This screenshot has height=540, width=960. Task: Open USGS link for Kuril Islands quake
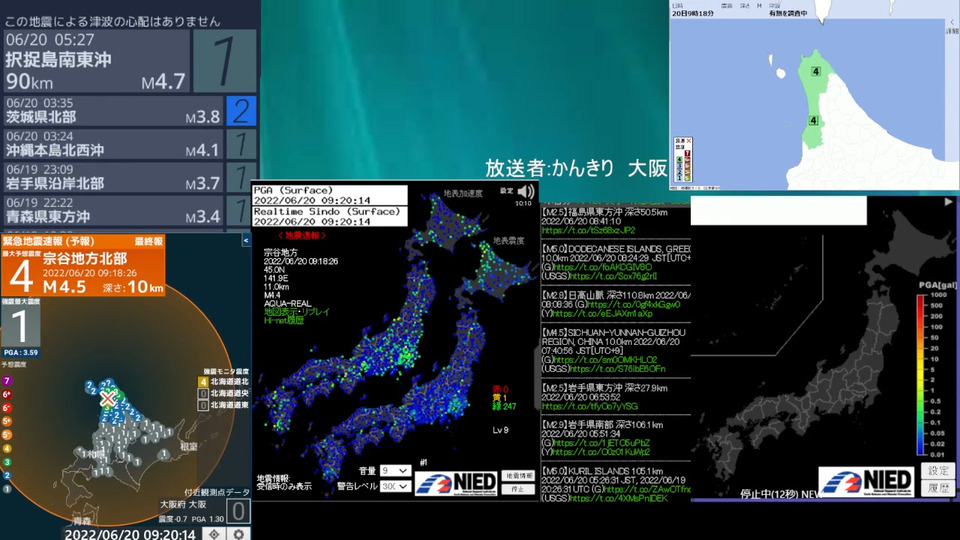pyautogui.click(x=618, y=498)
